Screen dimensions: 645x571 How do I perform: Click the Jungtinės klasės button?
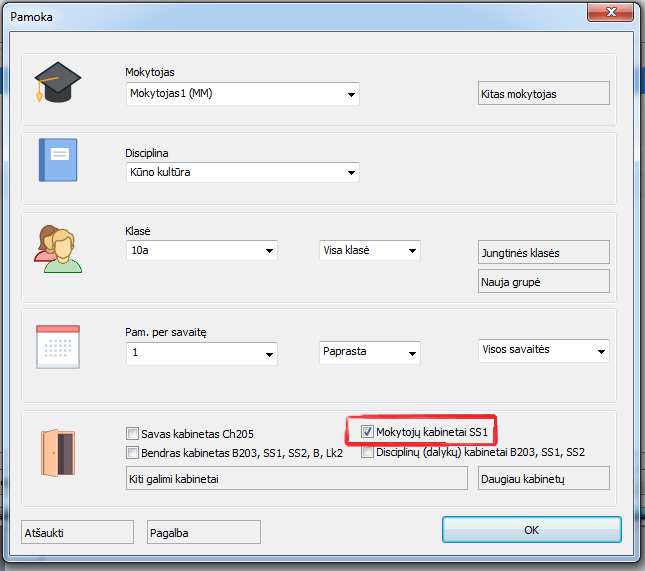pos(544,253)
